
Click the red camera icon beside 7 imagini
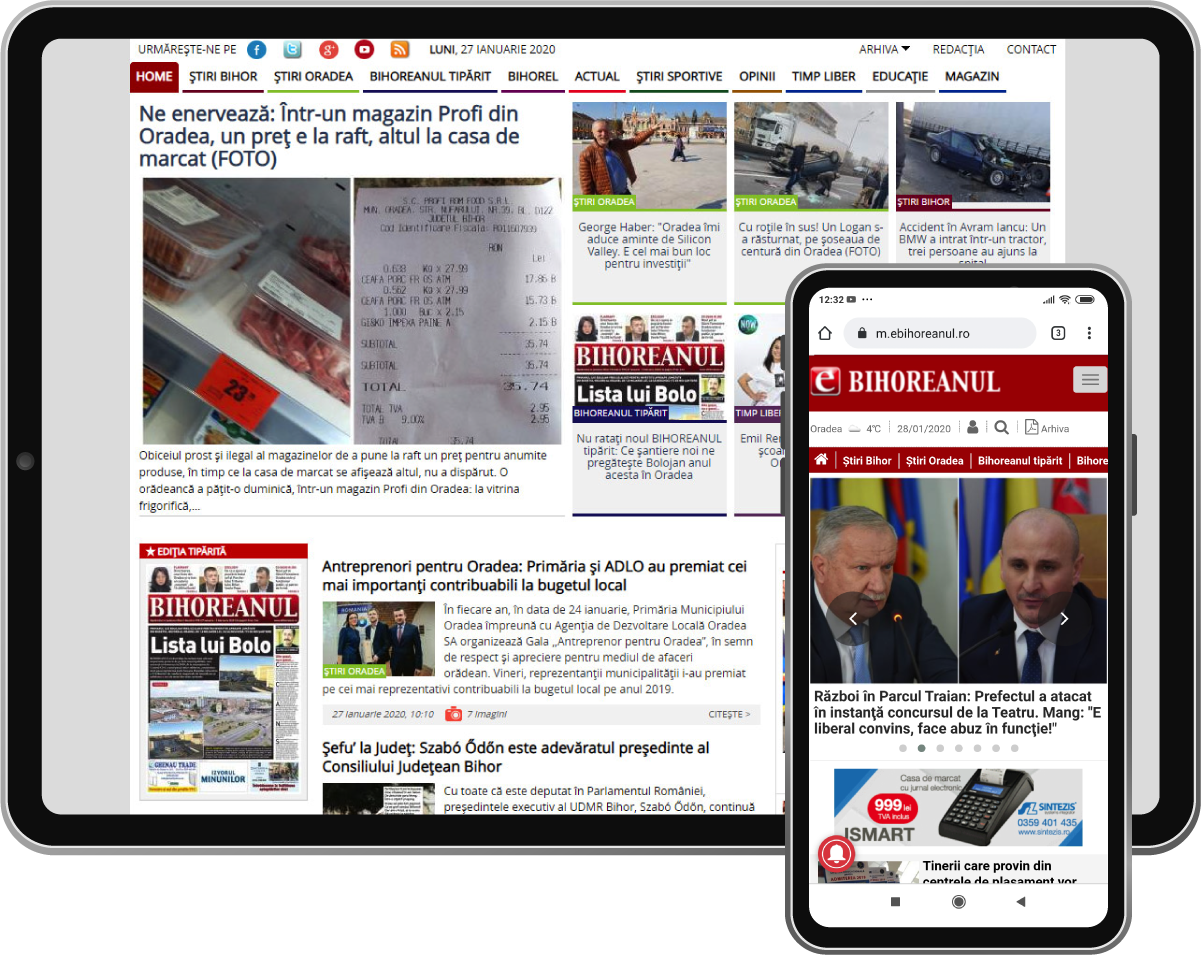[x=454, y=714]
